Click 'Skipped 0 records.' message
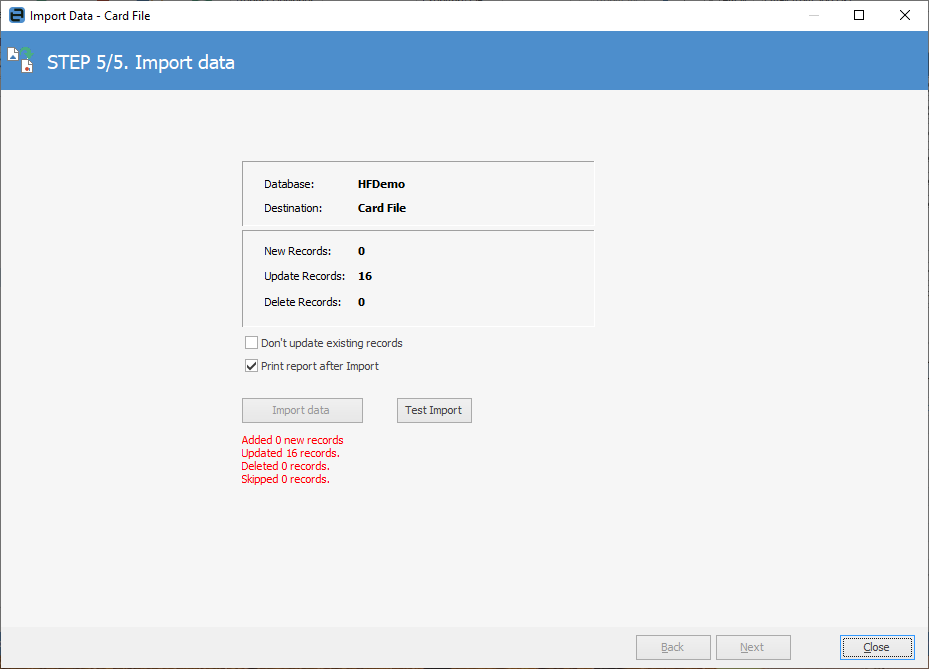Viewport: 929px width, 669px height. pos(286,479)
